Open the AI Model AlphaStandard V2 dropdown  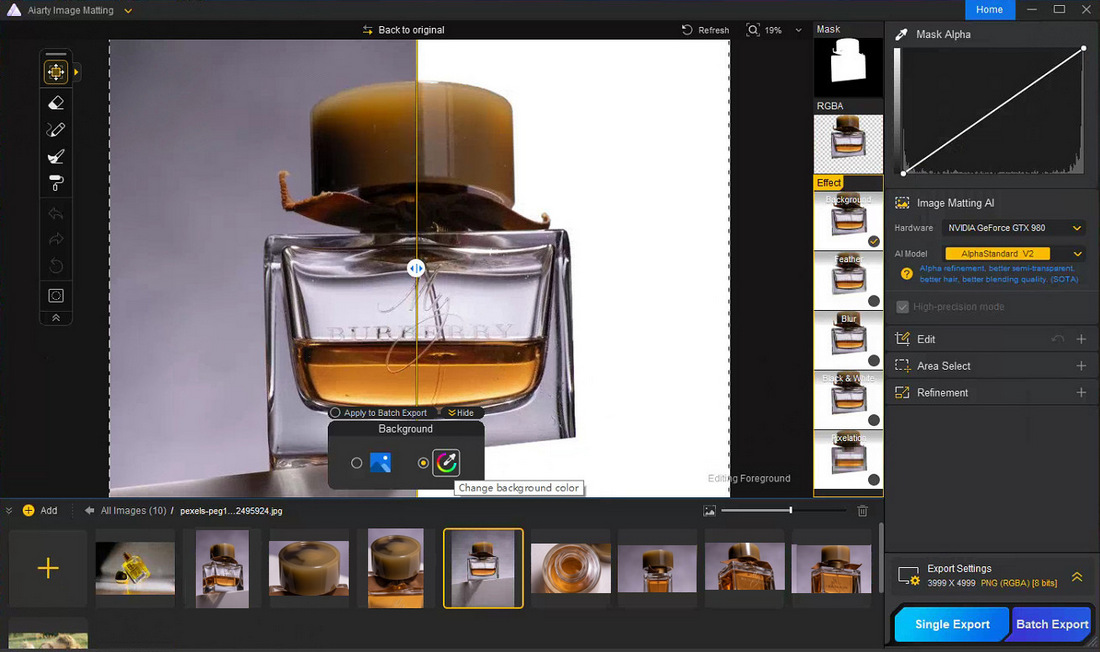click(1014, 254)
